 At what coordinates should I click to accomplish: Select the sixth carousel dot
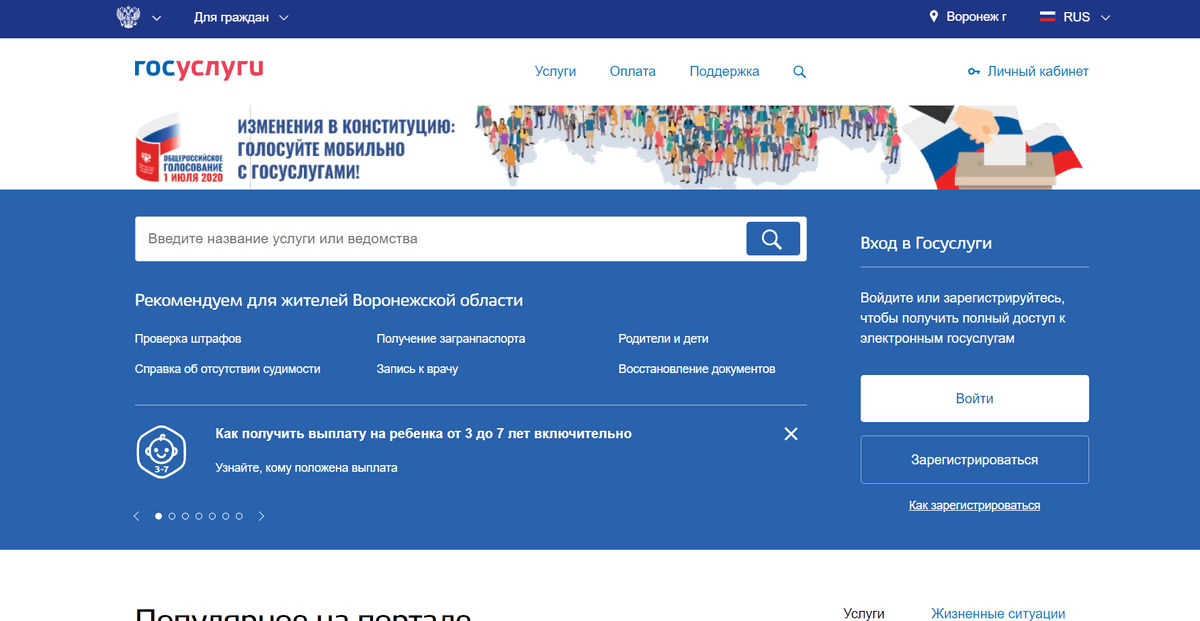point(226,516)
